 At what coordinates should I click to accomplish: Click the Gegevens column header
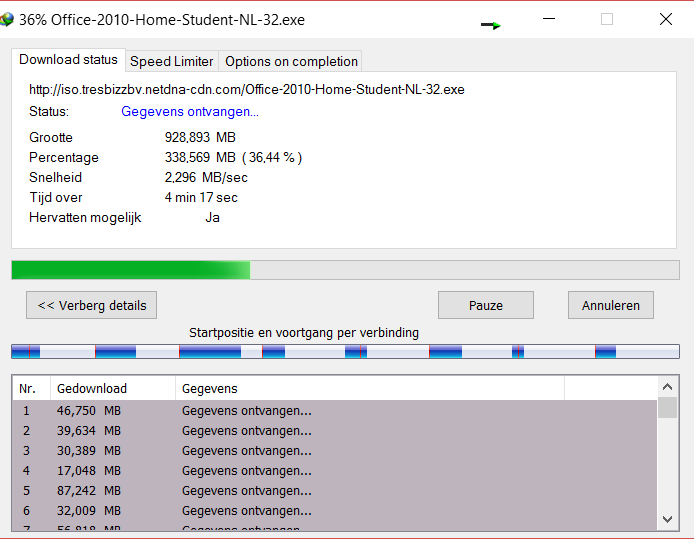coord(370,389)
